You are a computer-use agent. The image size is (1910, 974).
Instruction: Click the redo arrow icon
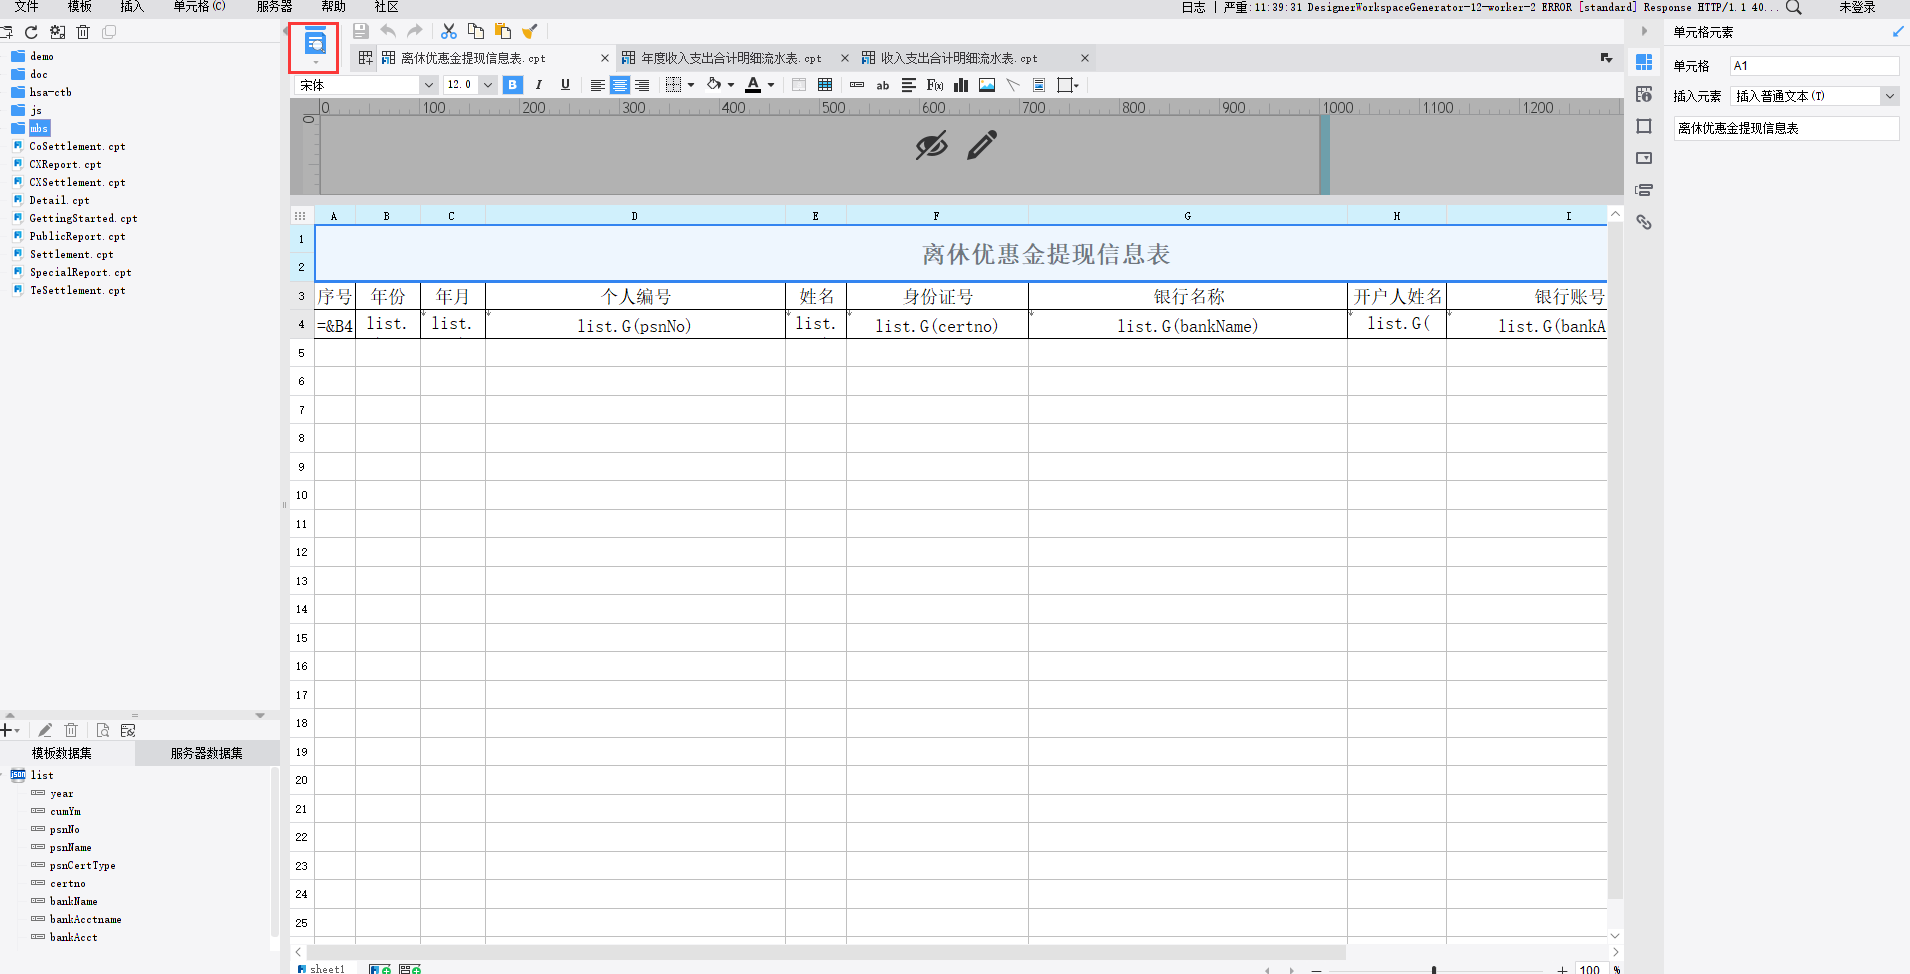pos(415,31)
